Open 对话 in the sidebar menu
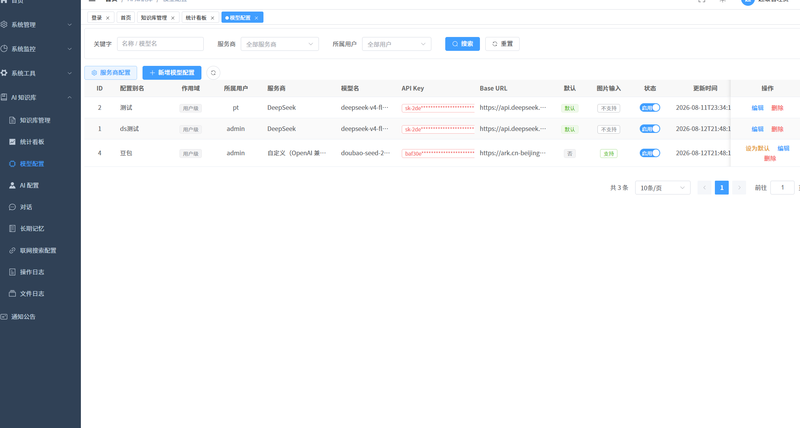Viewport: 800px width, 428px height. pos(26,207)
